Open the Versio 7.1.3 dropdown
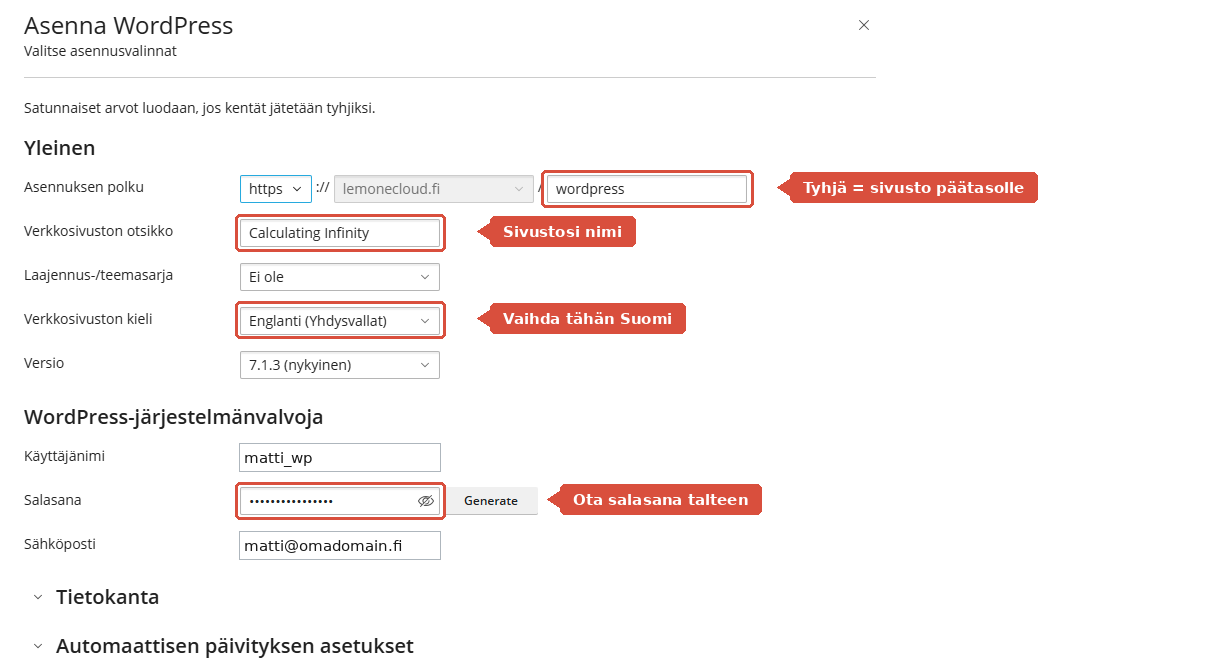The width and height of the screenshot is (1221, 668). point(339,365)
